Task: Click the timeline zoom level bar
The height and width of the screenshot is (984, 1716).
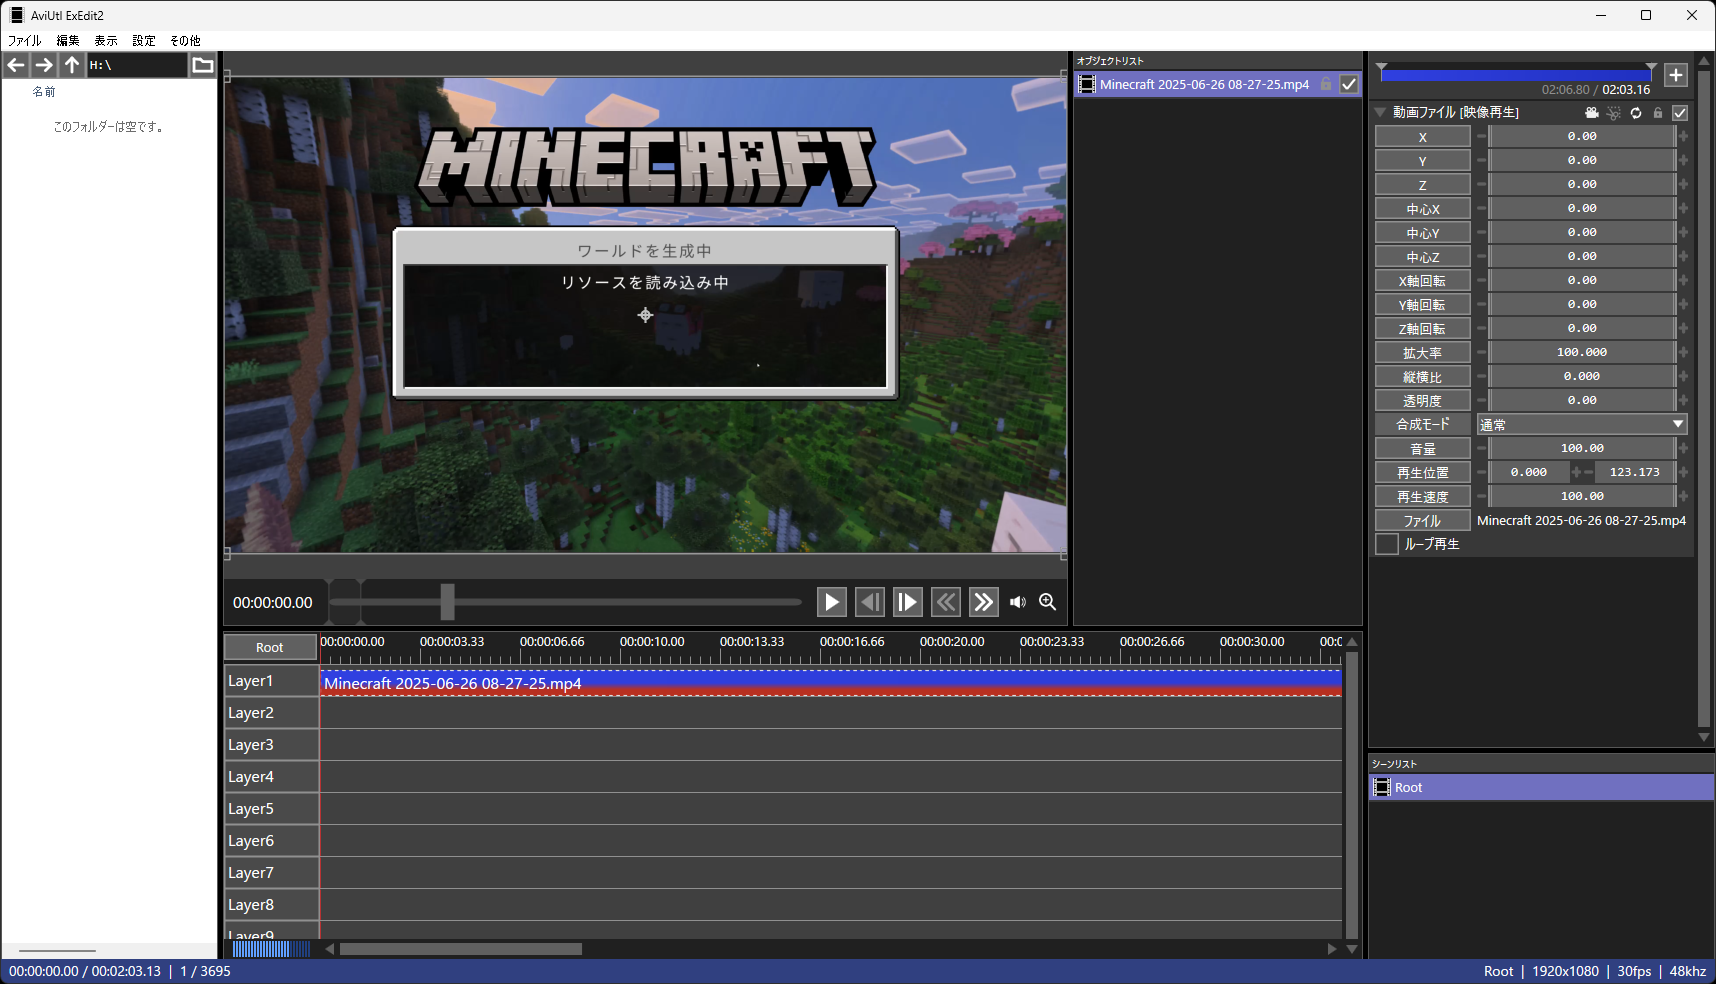Action: pyautogui.click(x=270, y=949)
